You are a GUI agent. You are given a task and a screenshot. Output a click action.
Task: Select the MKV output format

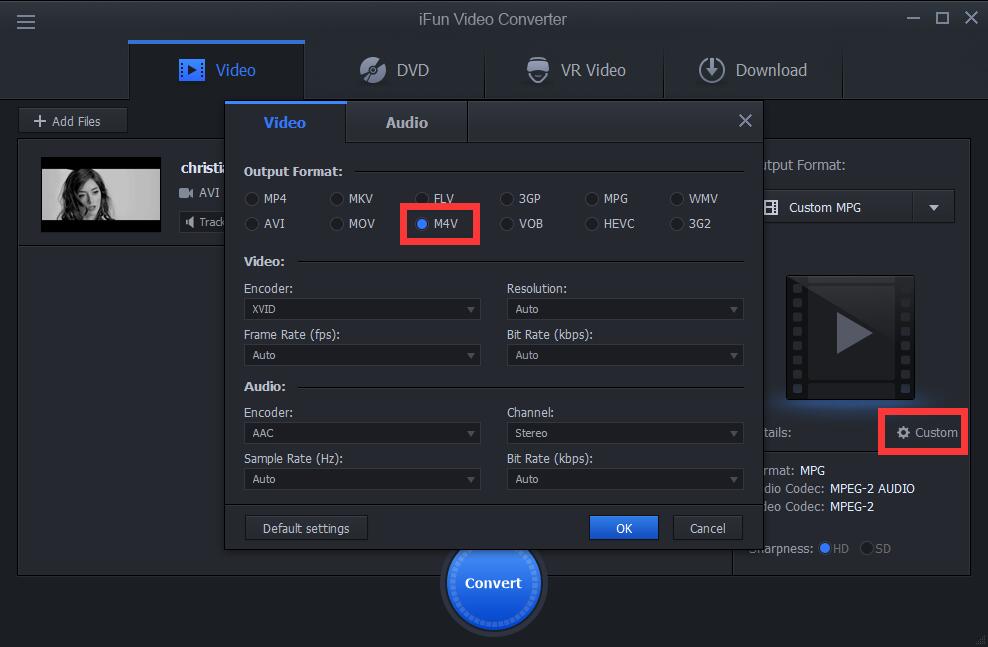[x=352, y=199]
